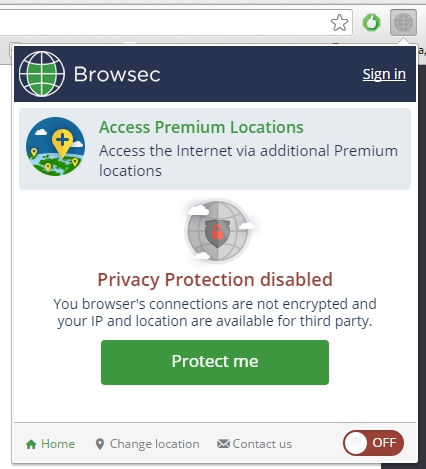Open Change location in the footer
The width and height of the screenshot is (426, 469).
(155, 444)
